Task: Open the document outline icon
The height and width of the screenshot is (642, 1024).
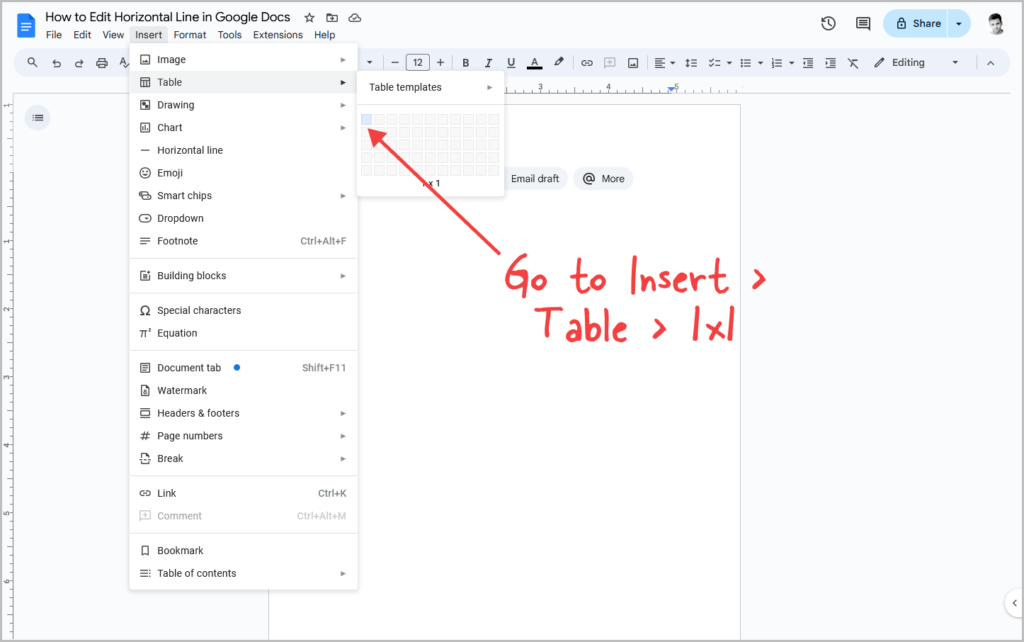Action: [x=38, y=117]
